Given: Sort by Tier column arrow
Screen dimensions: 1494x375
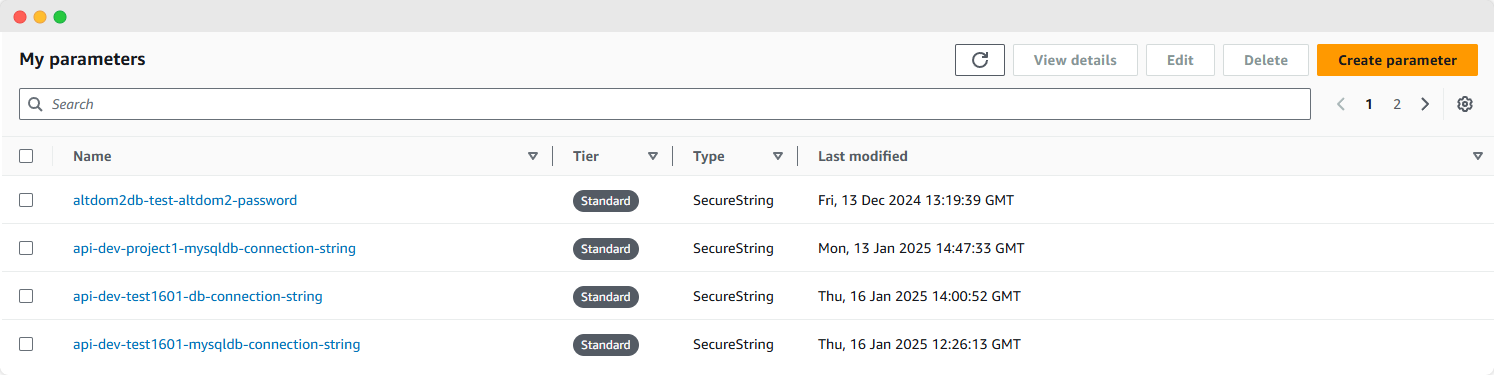Looking at the screenshot, I should click(x=653, y=156).
